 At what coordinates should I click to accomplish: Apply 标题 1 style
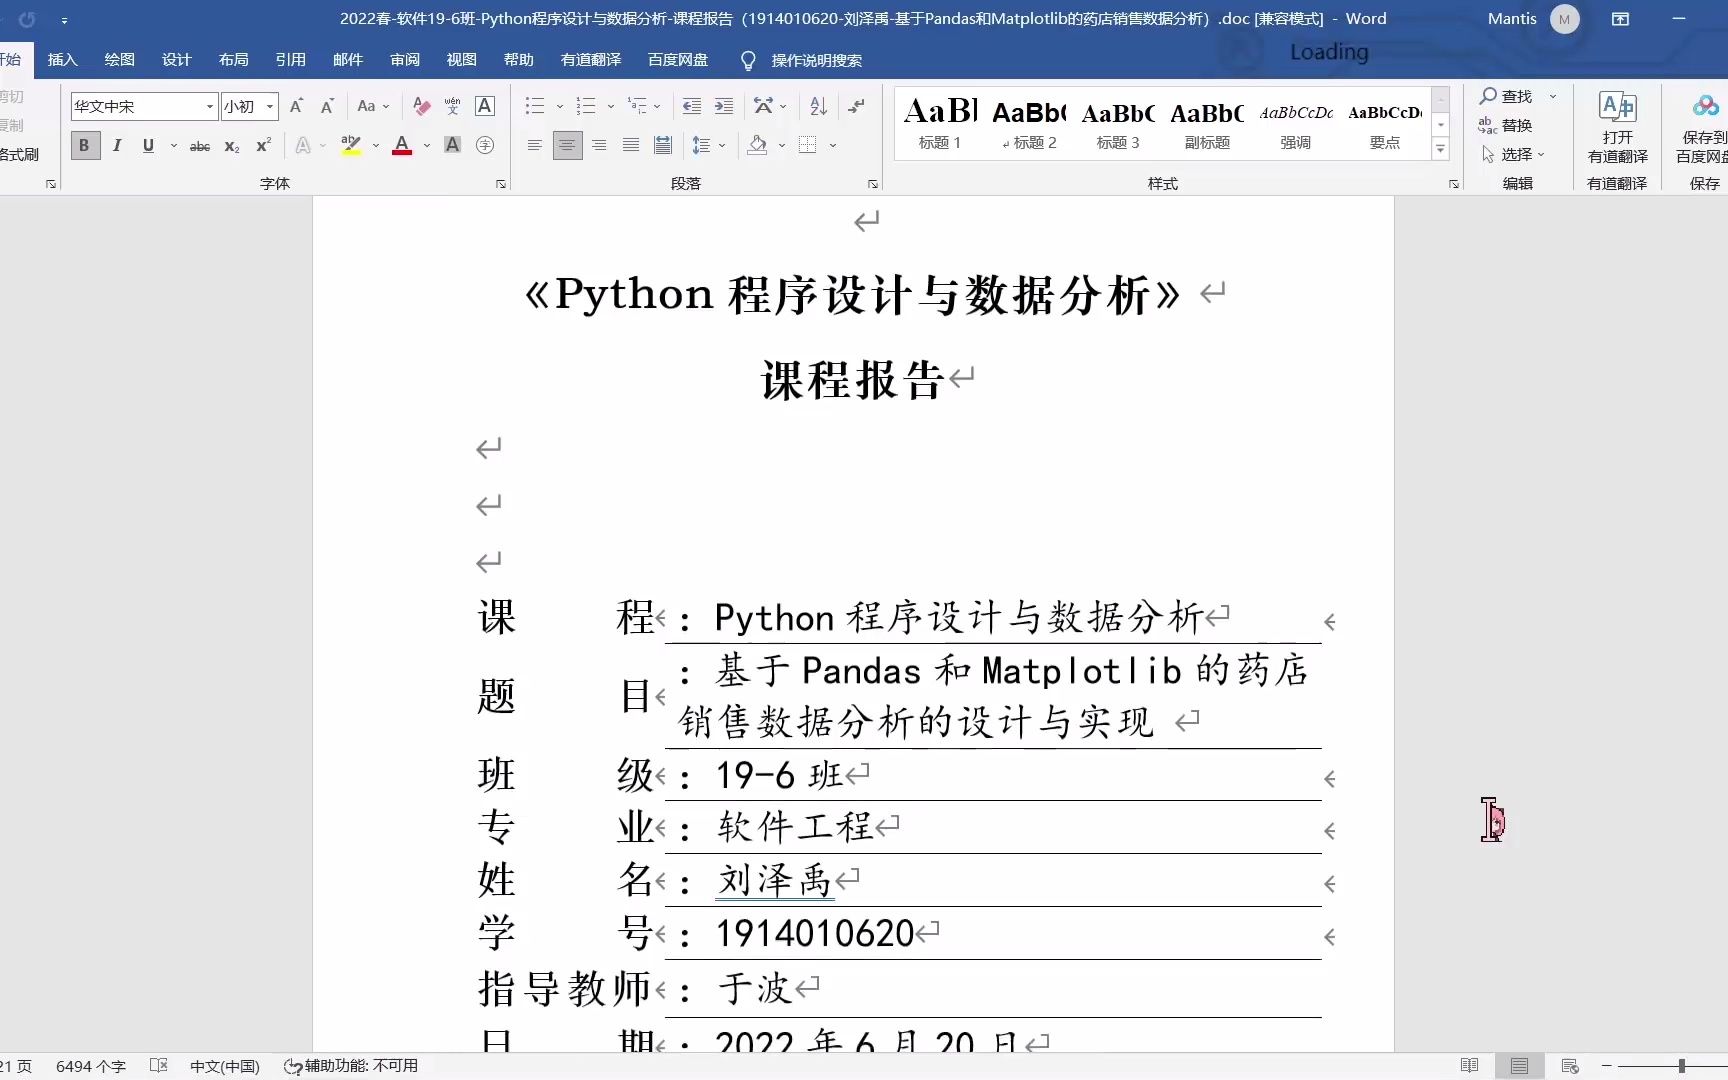pos(940,124)
